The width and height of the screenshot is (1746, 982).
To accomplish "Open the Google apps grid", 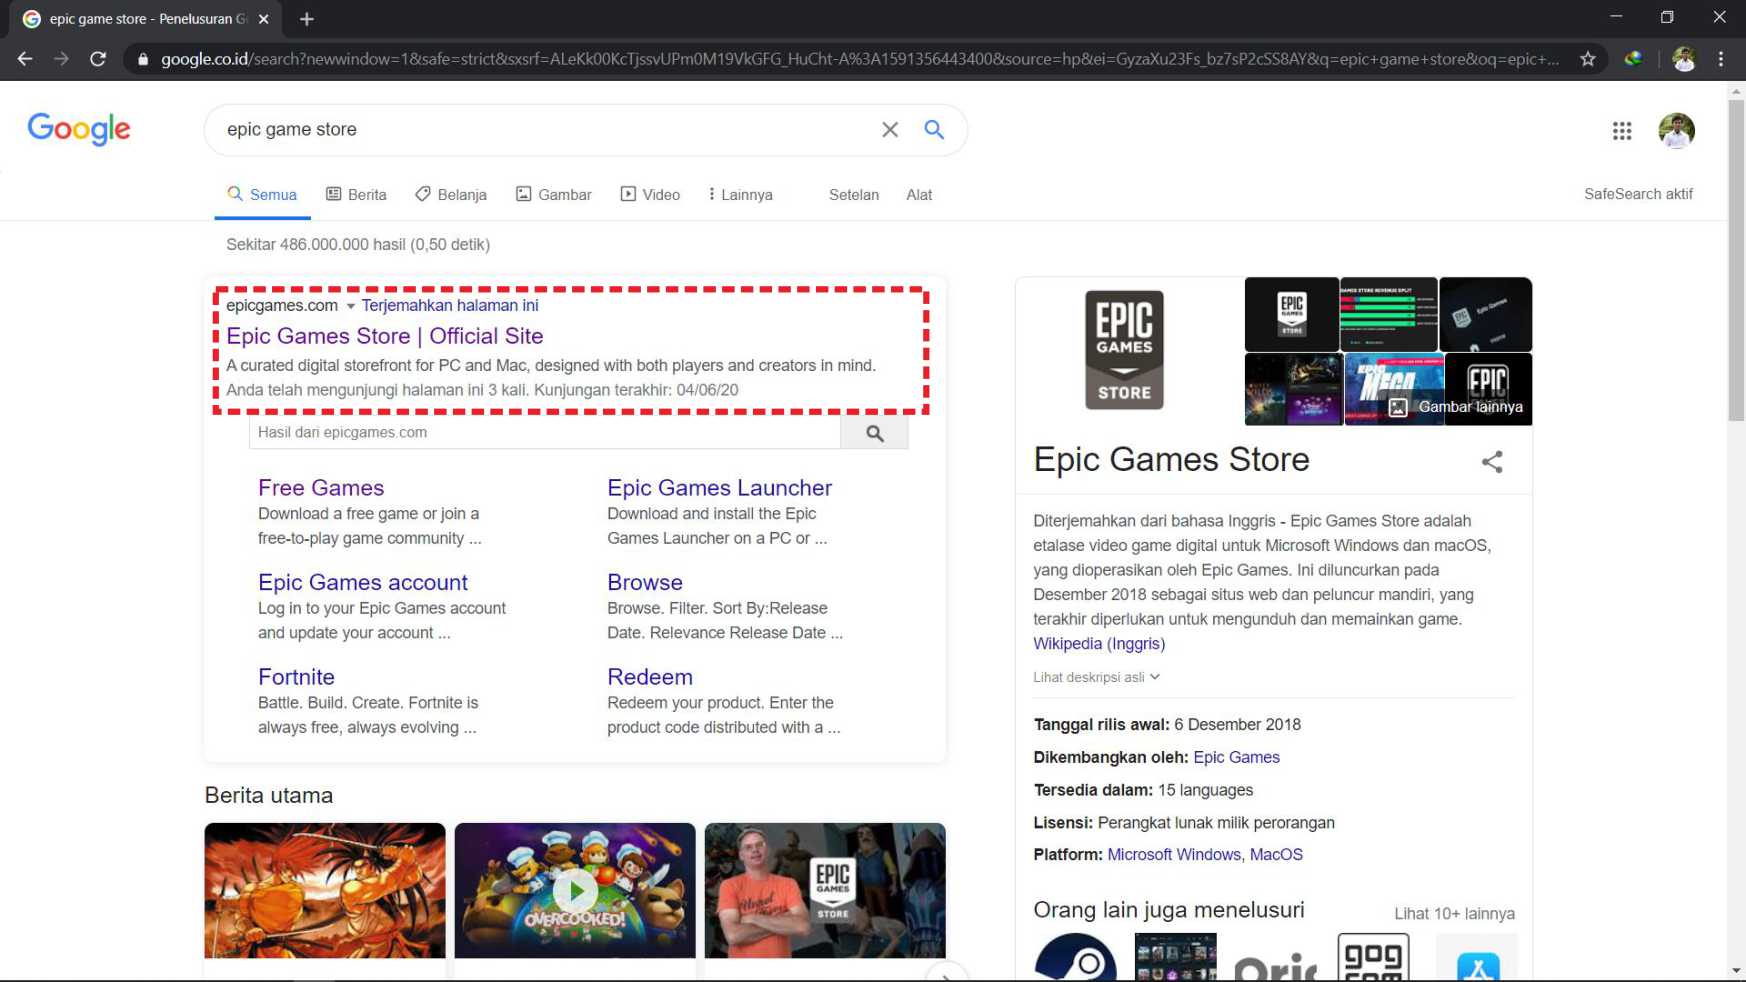I will pyautogui.click(x=1621, y=131).
